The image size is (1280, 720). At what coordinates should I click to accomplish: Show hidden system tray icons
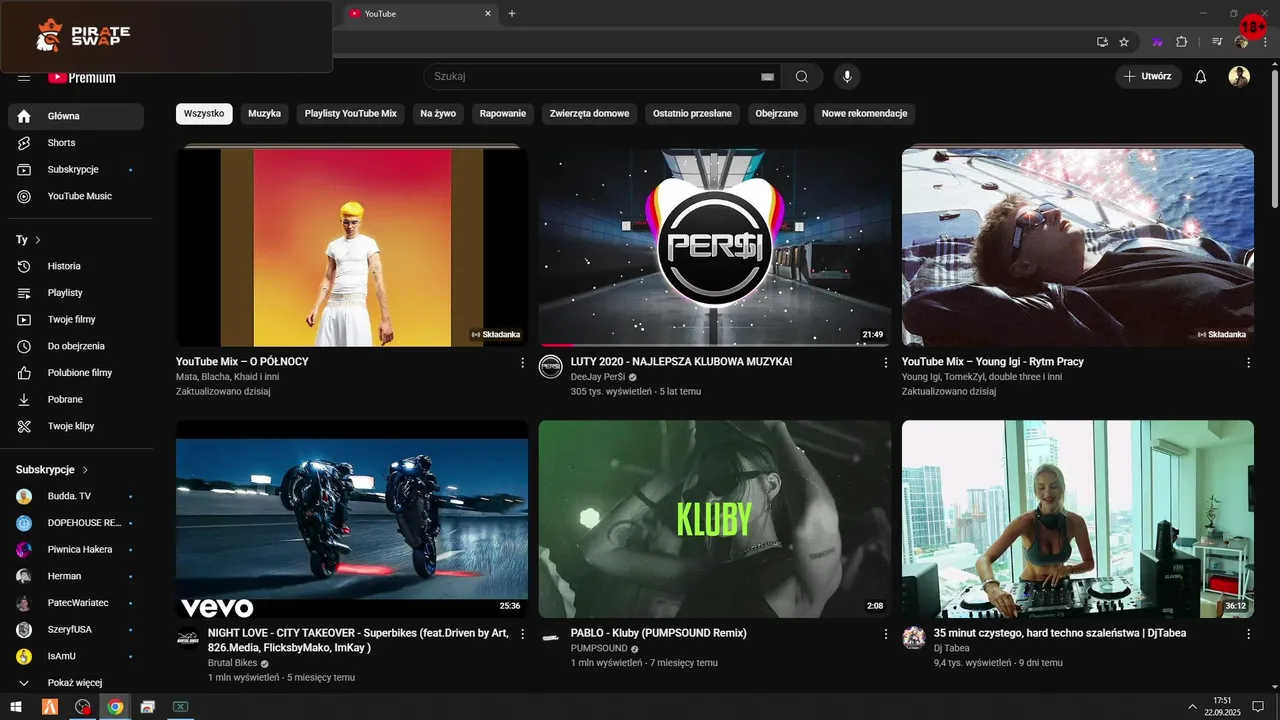[x=1192, y=707]
